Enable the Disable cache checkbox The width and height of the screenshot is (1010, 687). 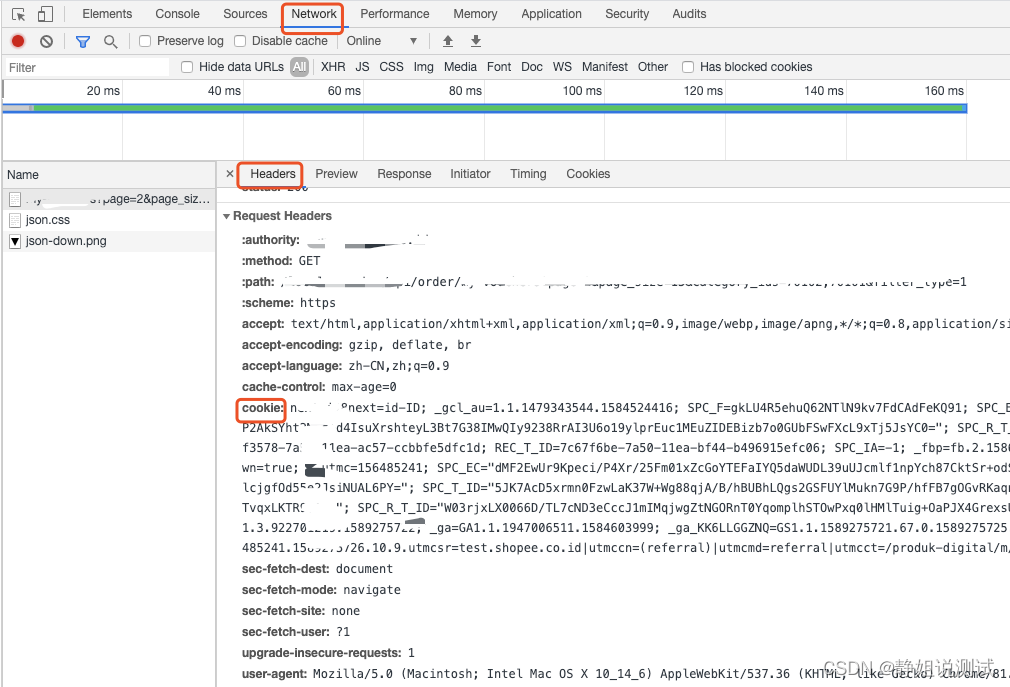coord(240,41)
